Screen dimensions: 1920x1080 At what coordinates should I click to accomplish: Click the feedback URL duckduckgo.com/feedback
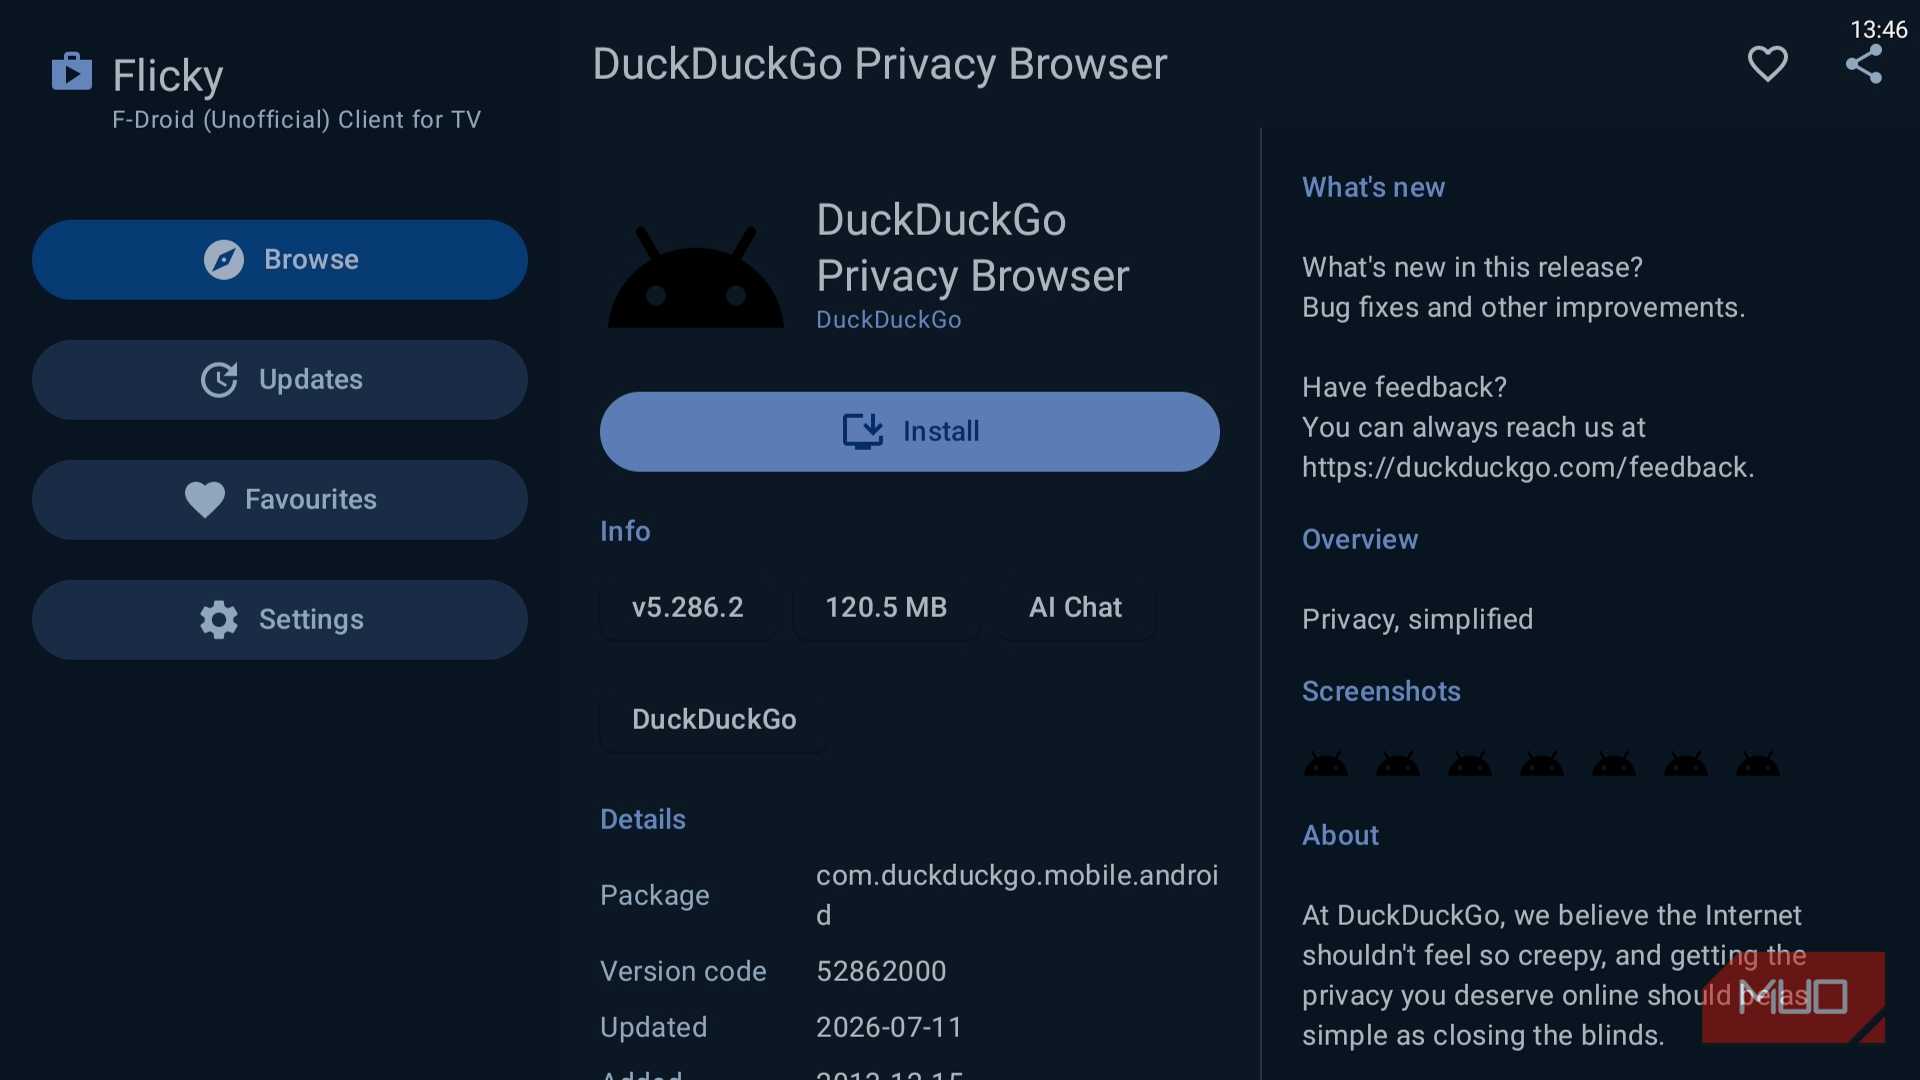[1527, 468]
